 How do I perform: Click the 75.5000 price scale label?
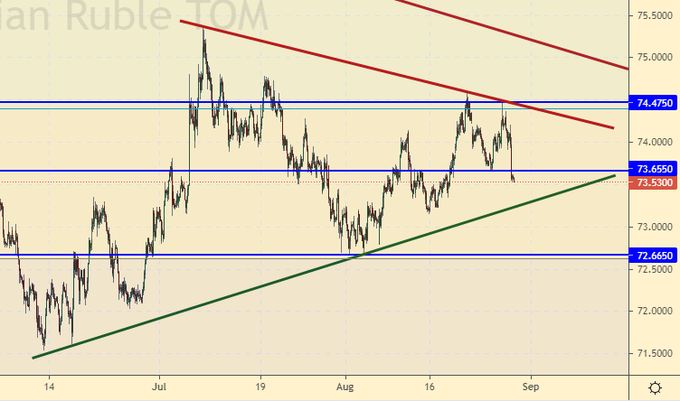(654, 15)
